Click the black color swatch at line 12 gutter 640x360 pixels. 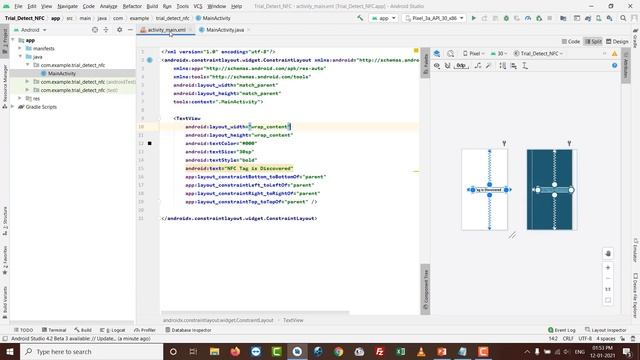click(x=150, y=144)
